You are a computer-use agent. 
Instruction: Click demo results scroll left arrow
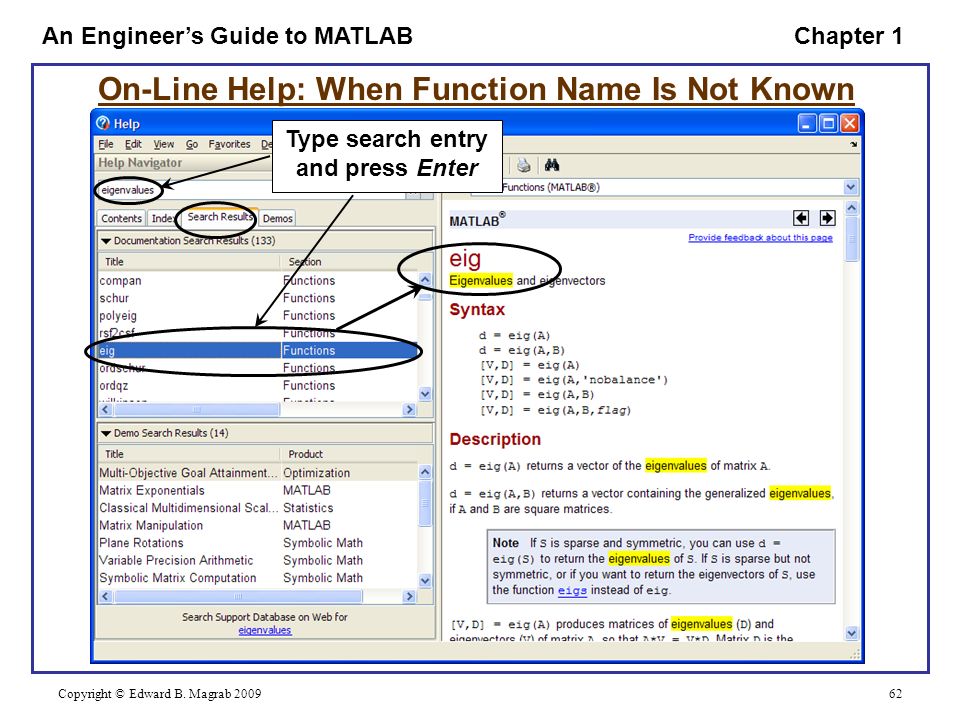[x=105, y=596]
